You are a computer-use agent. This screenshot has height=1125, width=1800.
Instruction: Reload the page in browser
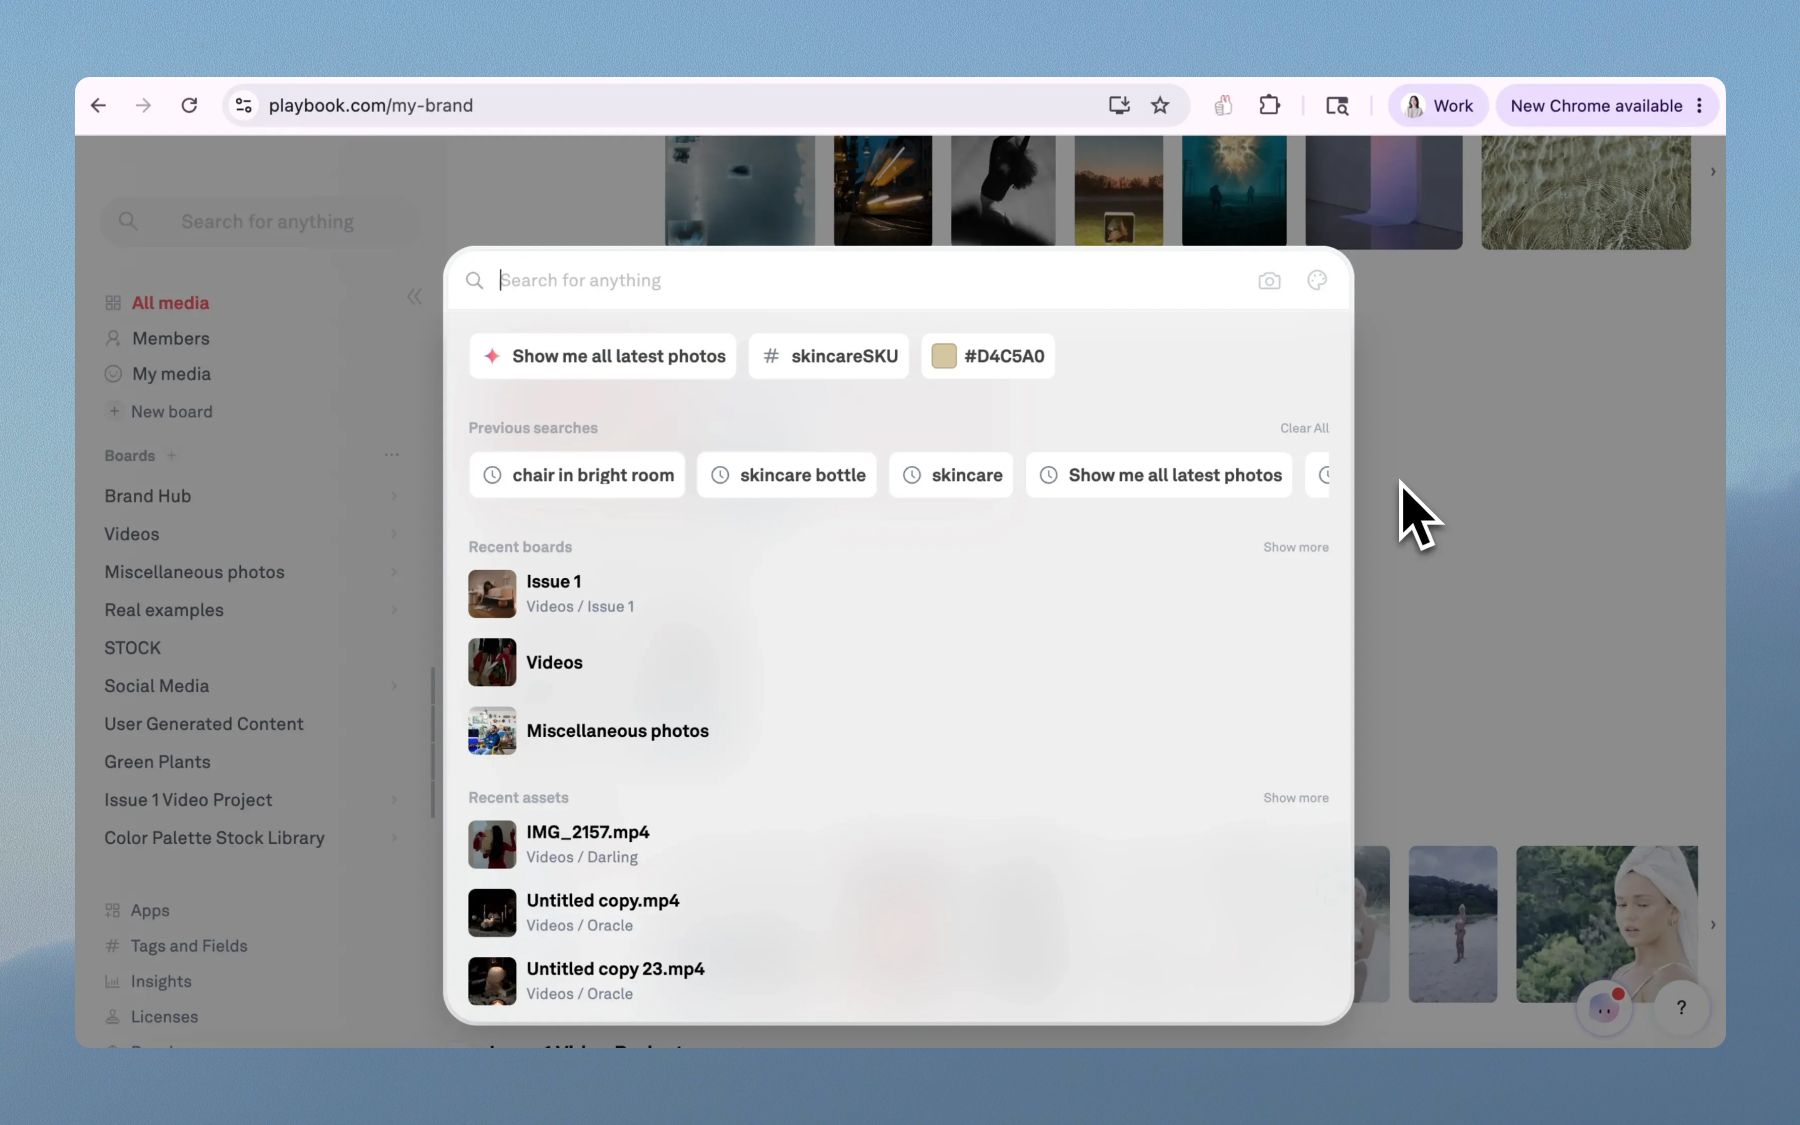[189, 105]
